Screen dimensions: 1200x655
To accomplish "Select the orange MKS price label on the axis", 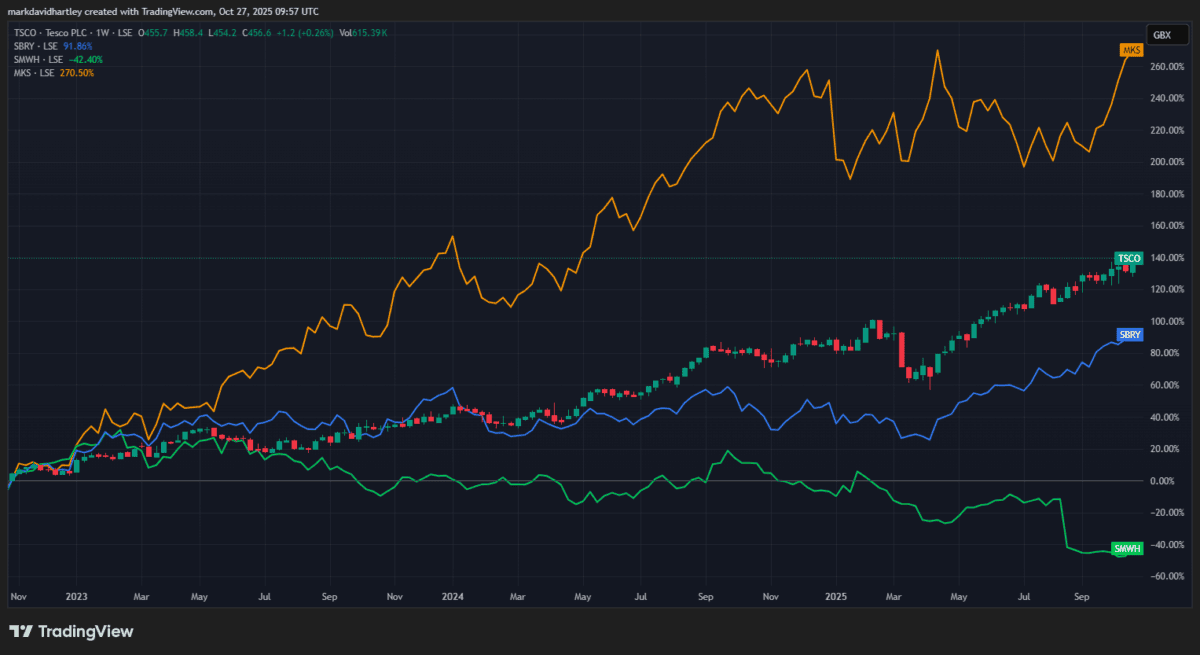I will pos(1131,49).
